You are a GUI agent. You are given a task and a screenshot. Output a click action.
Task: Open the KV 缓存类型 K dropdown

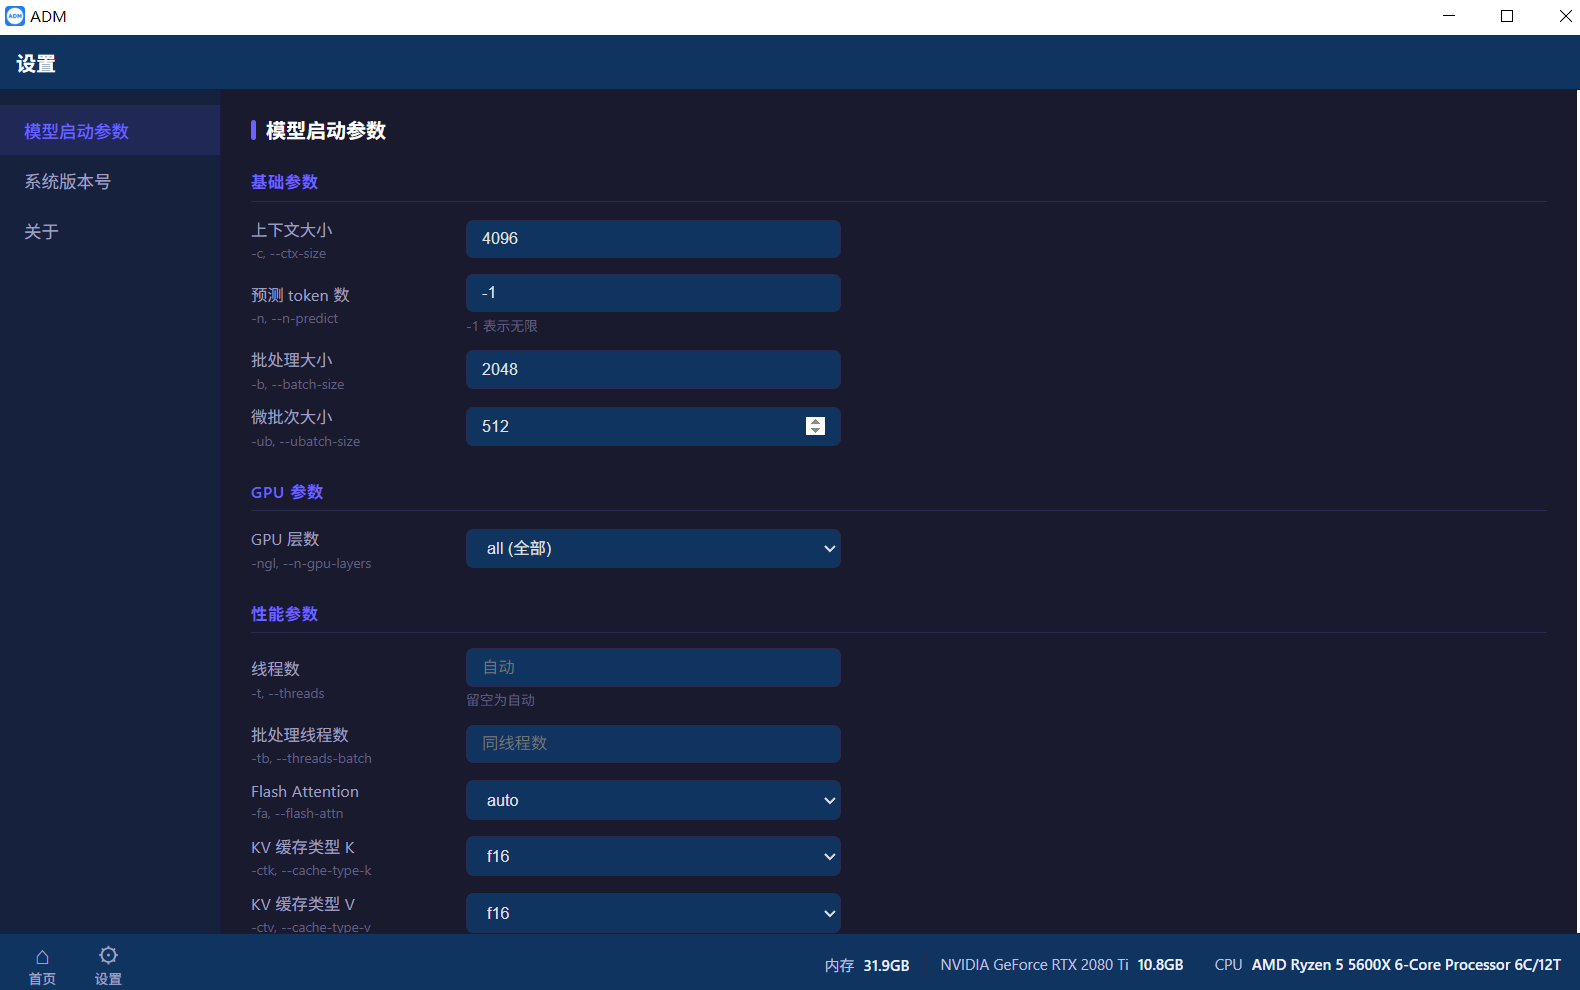653,856
